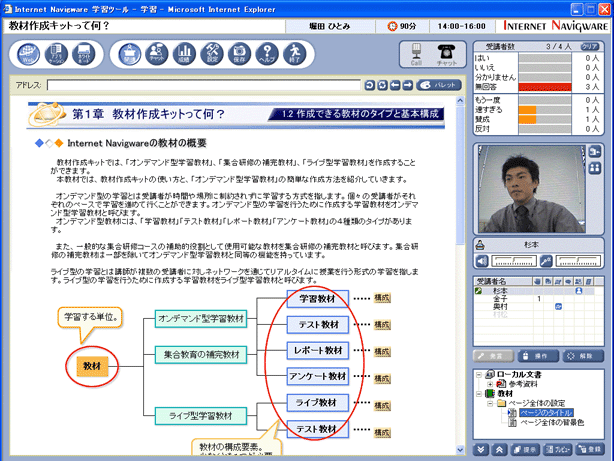Click the refresh page address bar icon
Image resolution: width=614 pixels, height=461 pixels.
coord(382,85)
